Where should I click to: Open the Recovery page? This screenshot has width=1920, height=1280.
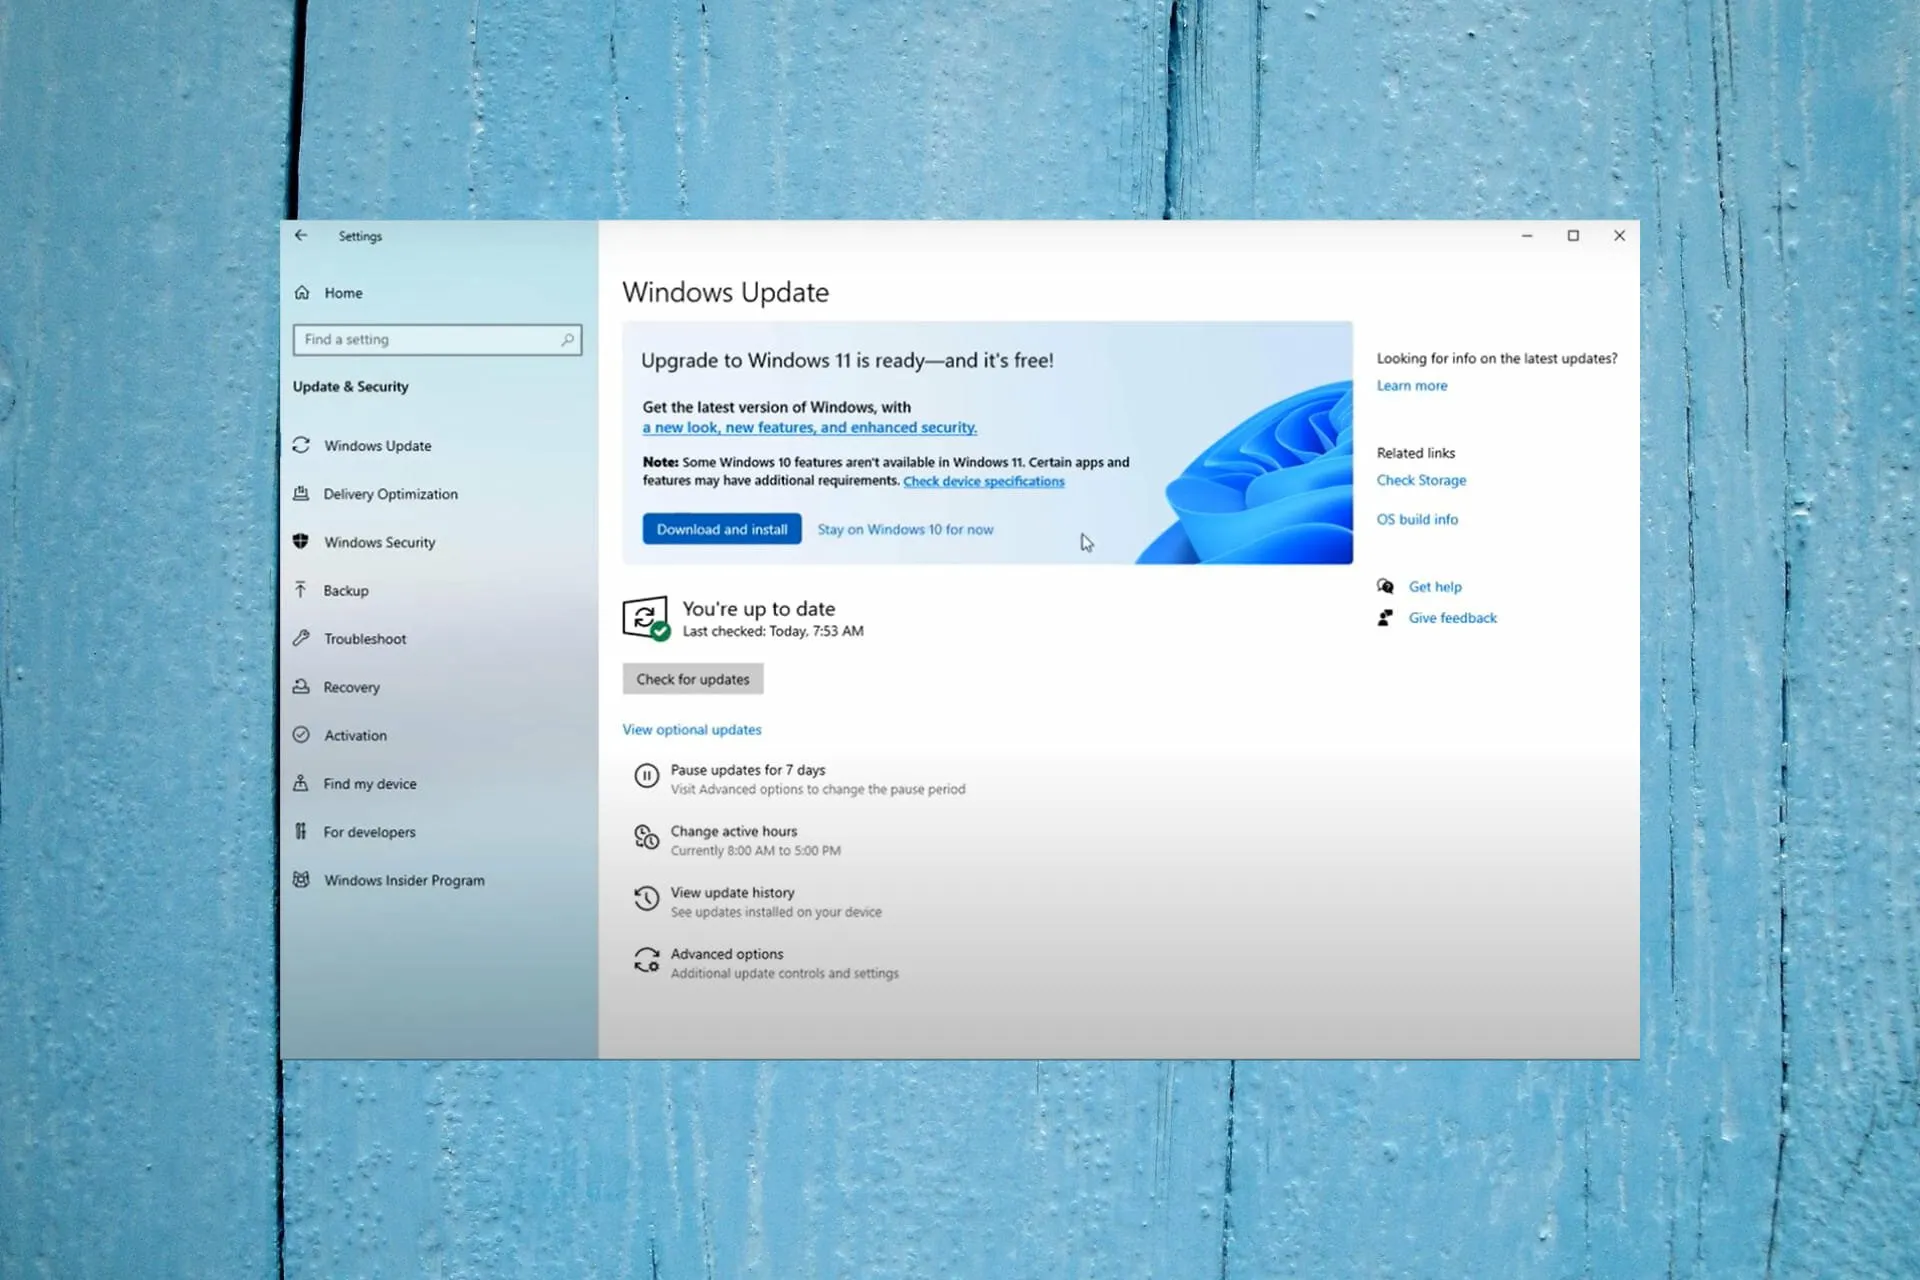point(351,688)
